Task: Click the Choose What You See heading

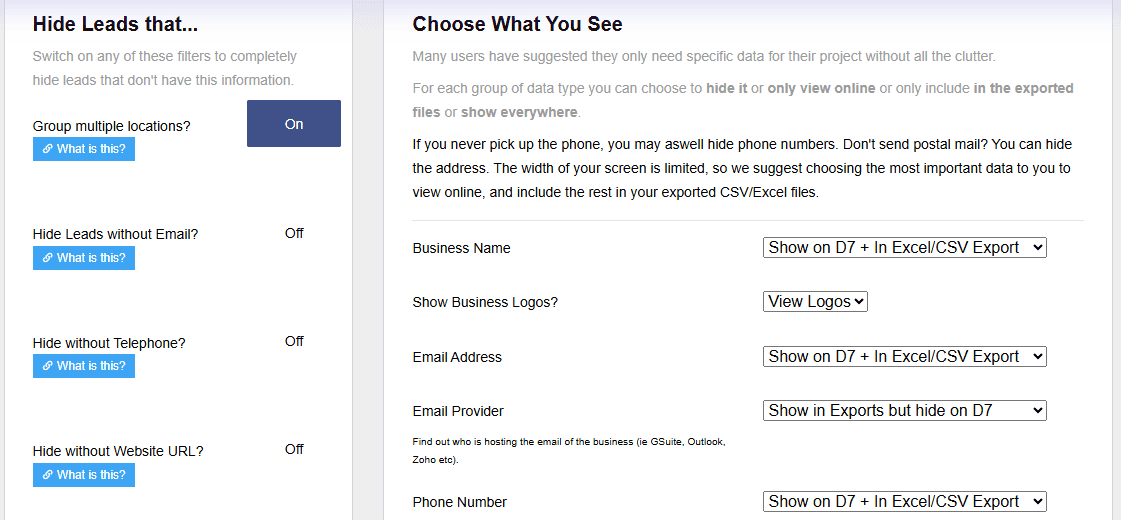Action: (x=517, y=24)
